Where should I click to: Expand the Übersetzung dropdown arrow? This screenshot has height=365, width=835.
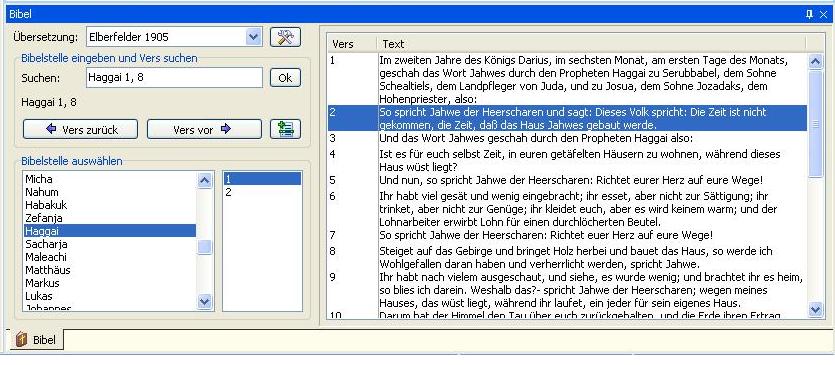pyautogui.click(x=254, y=37)
